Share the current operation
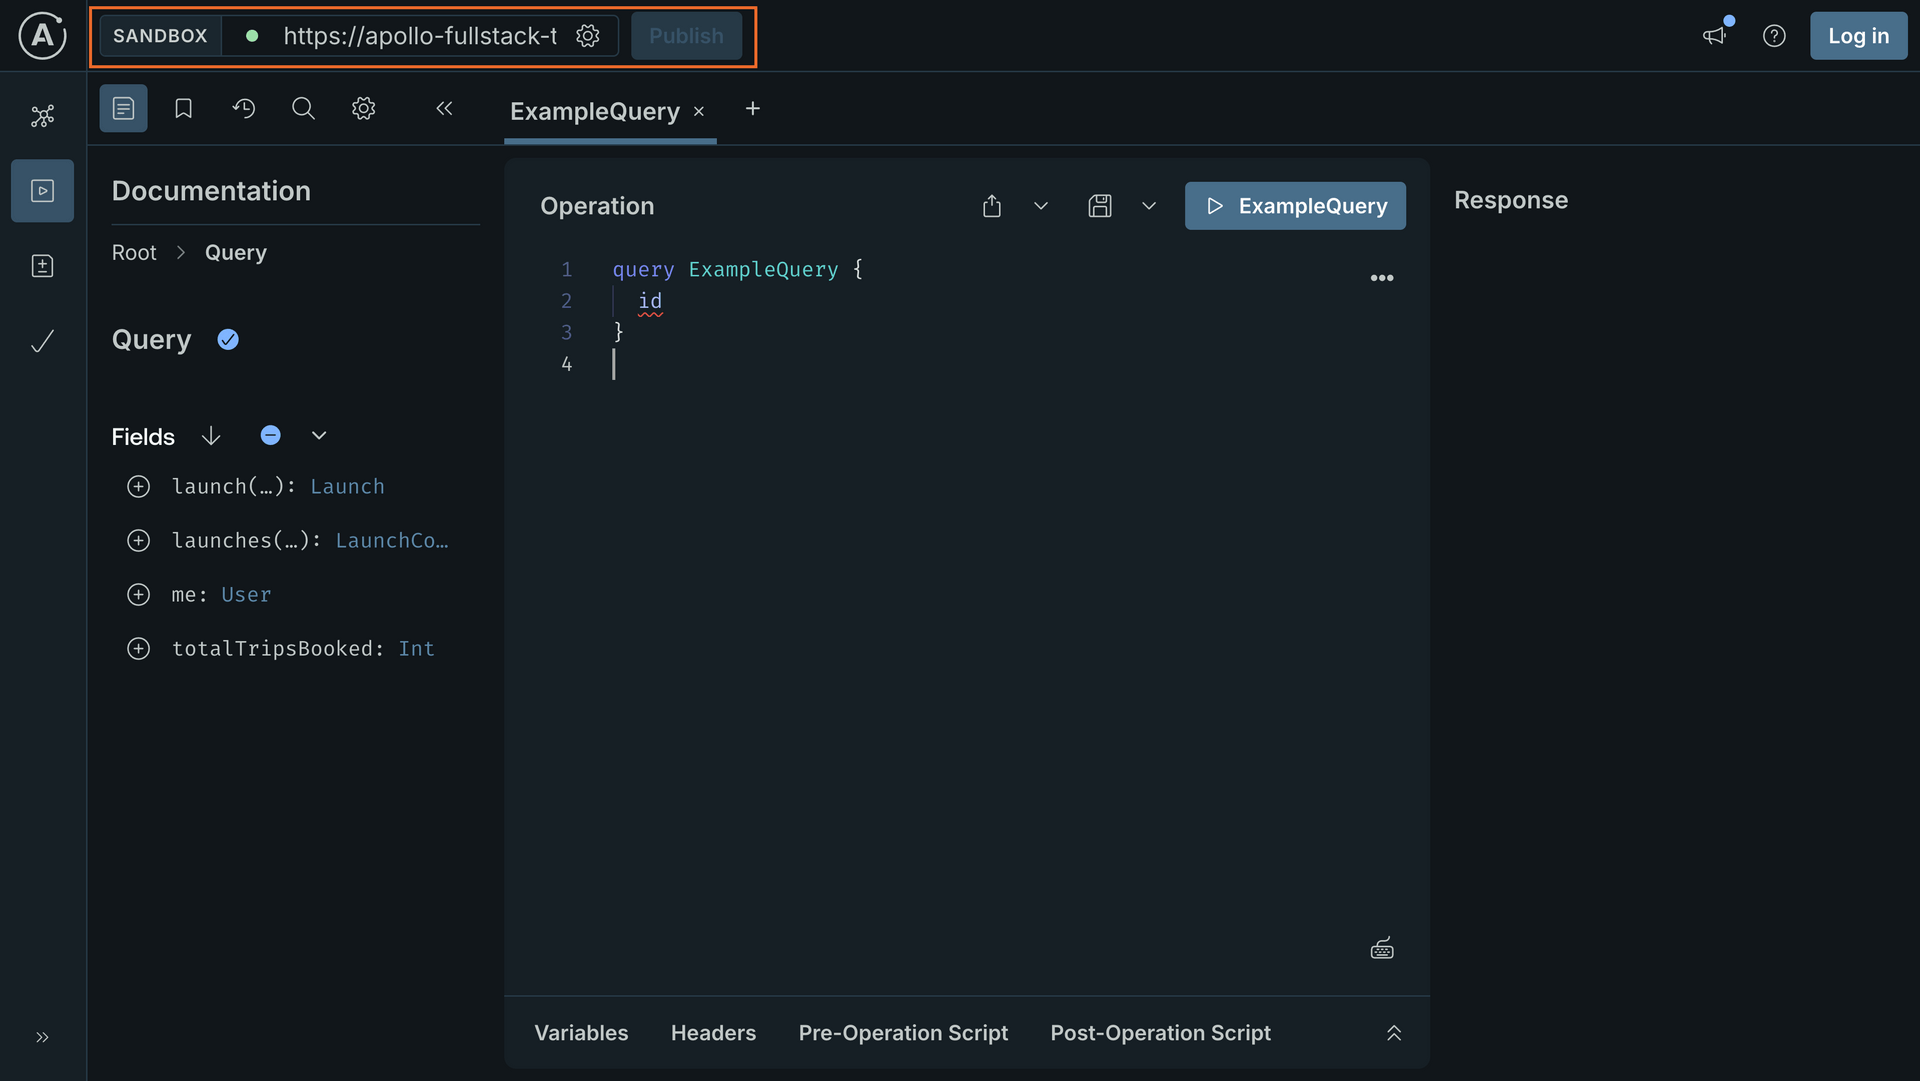The width and height of the screenshot is (1920, 1081). click(991, 205)
